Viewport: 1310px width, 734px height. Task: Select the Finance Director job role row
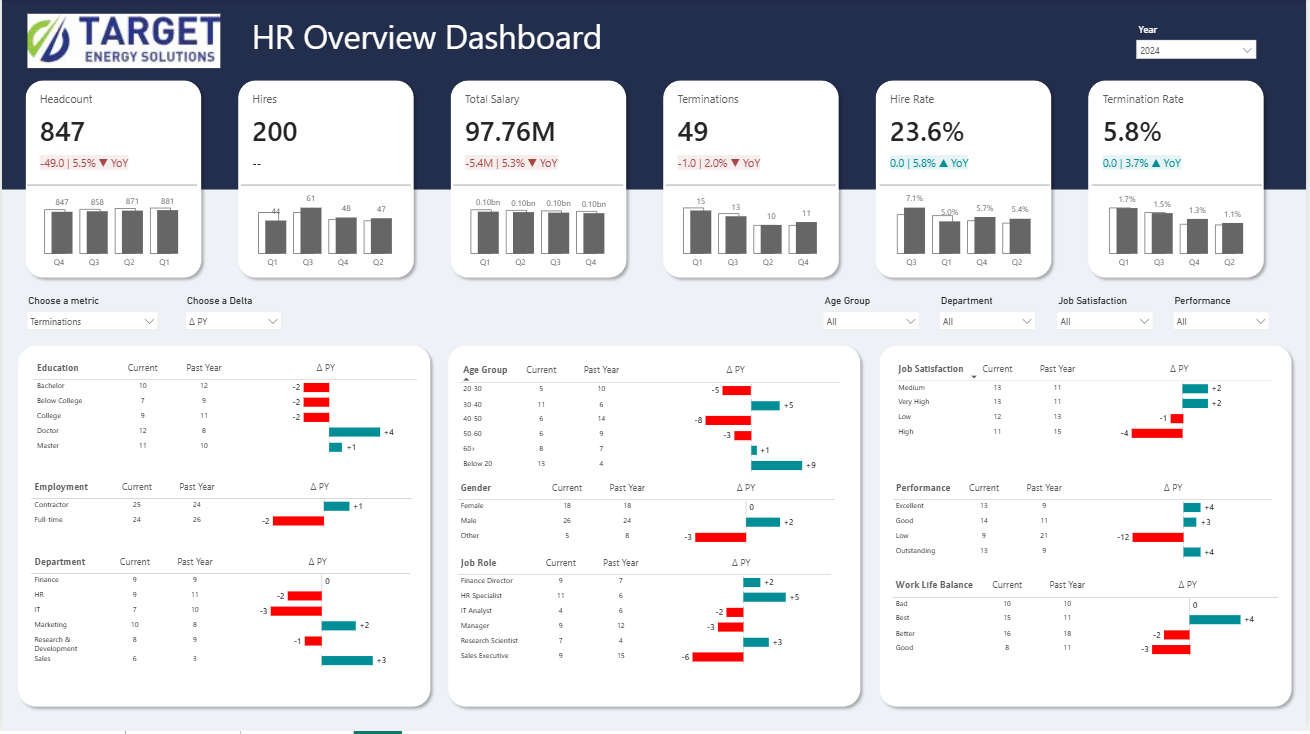coord(645,581)
